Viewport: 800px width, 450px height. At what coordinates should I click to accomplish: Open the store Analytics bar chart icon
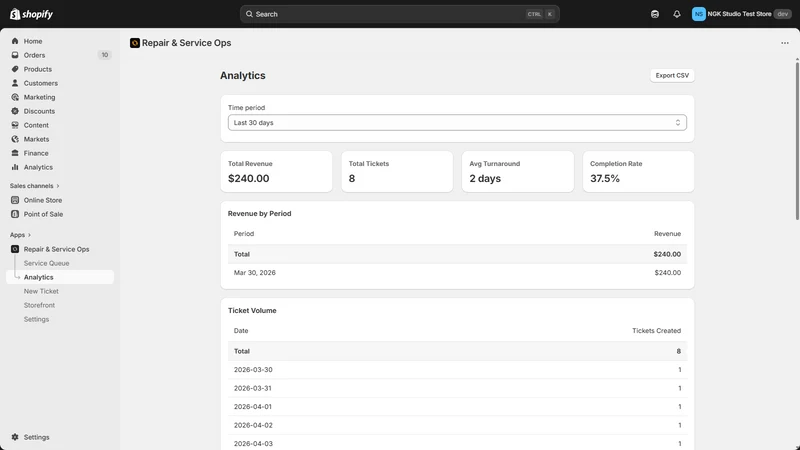15,167
